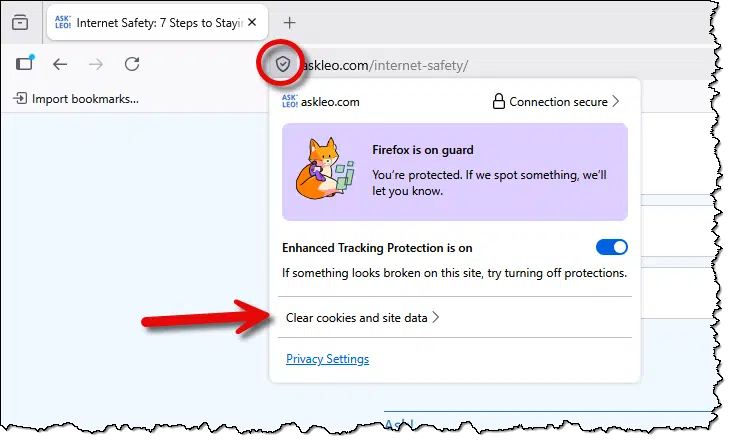Click the fox illustration in the panel
731x443 pixels.
click(x=322, y=172)
